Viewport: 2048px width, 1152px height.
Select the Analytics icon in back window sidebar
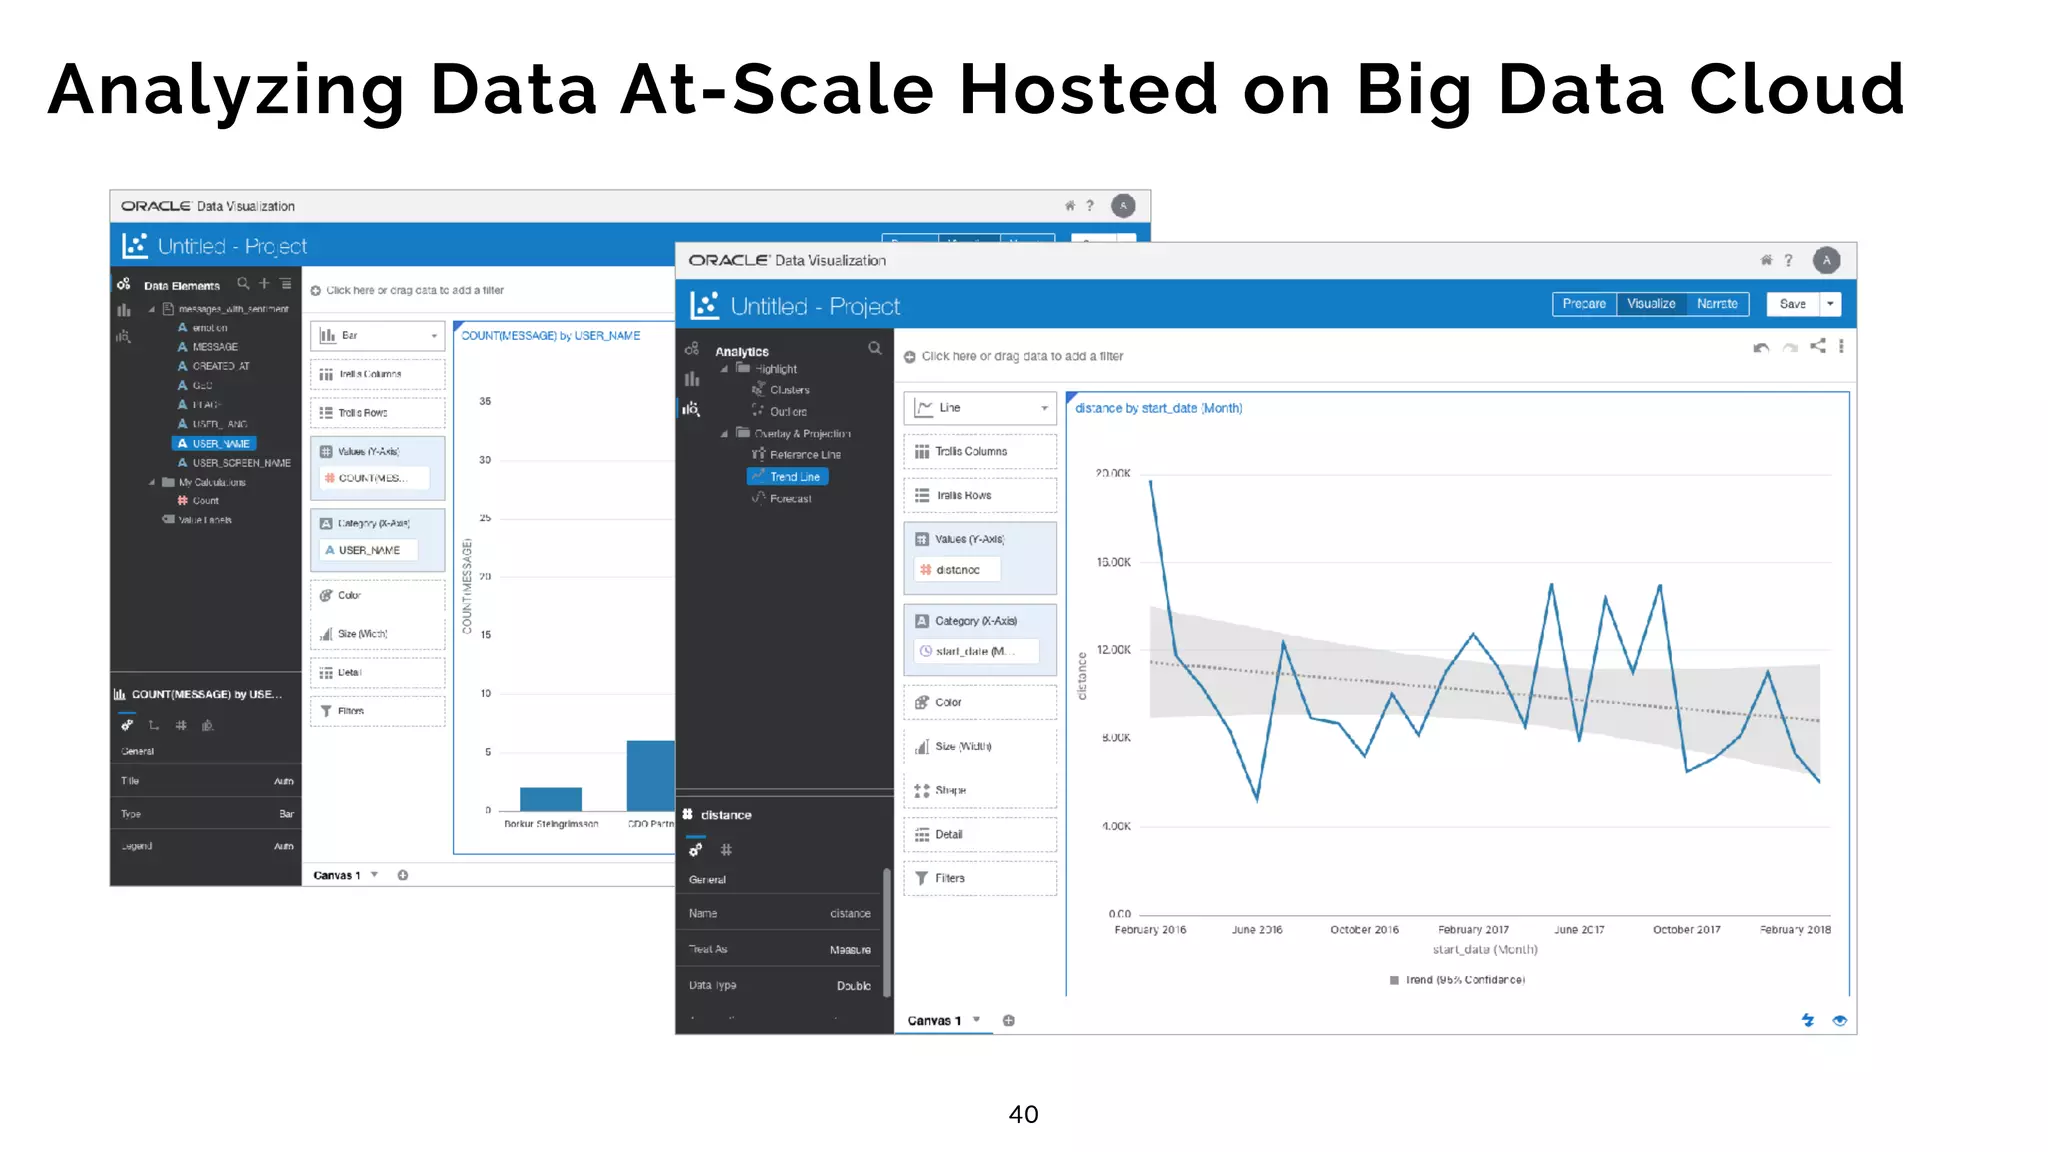123,337
